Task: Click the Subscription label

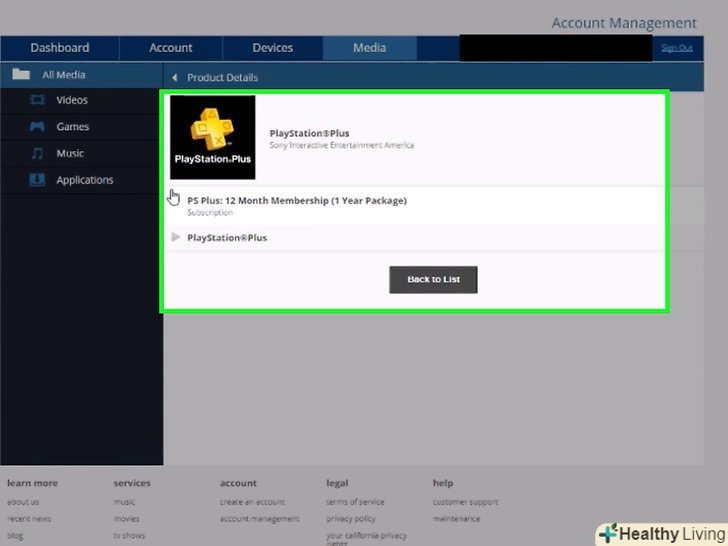Action: [210, 213]
